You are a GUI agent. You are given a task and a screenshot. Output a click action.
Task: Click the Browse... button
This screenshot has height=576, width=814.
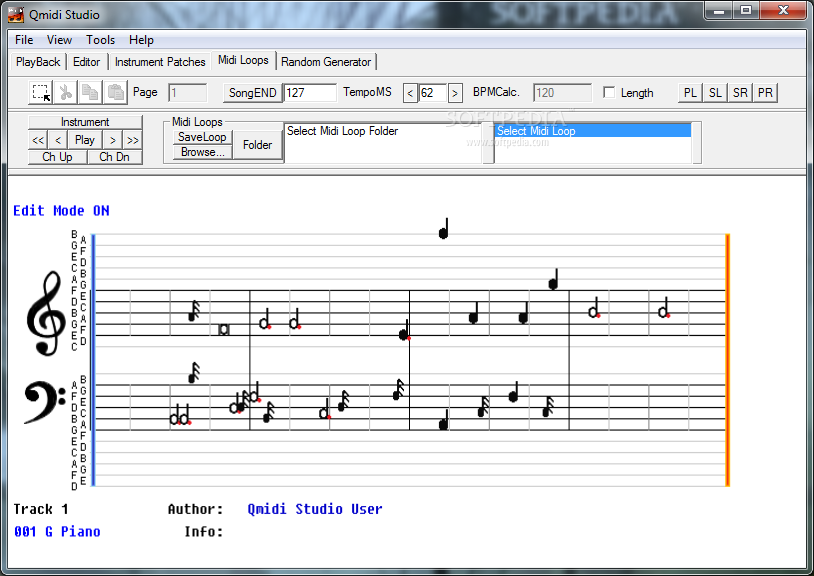[x=202, y=152]
